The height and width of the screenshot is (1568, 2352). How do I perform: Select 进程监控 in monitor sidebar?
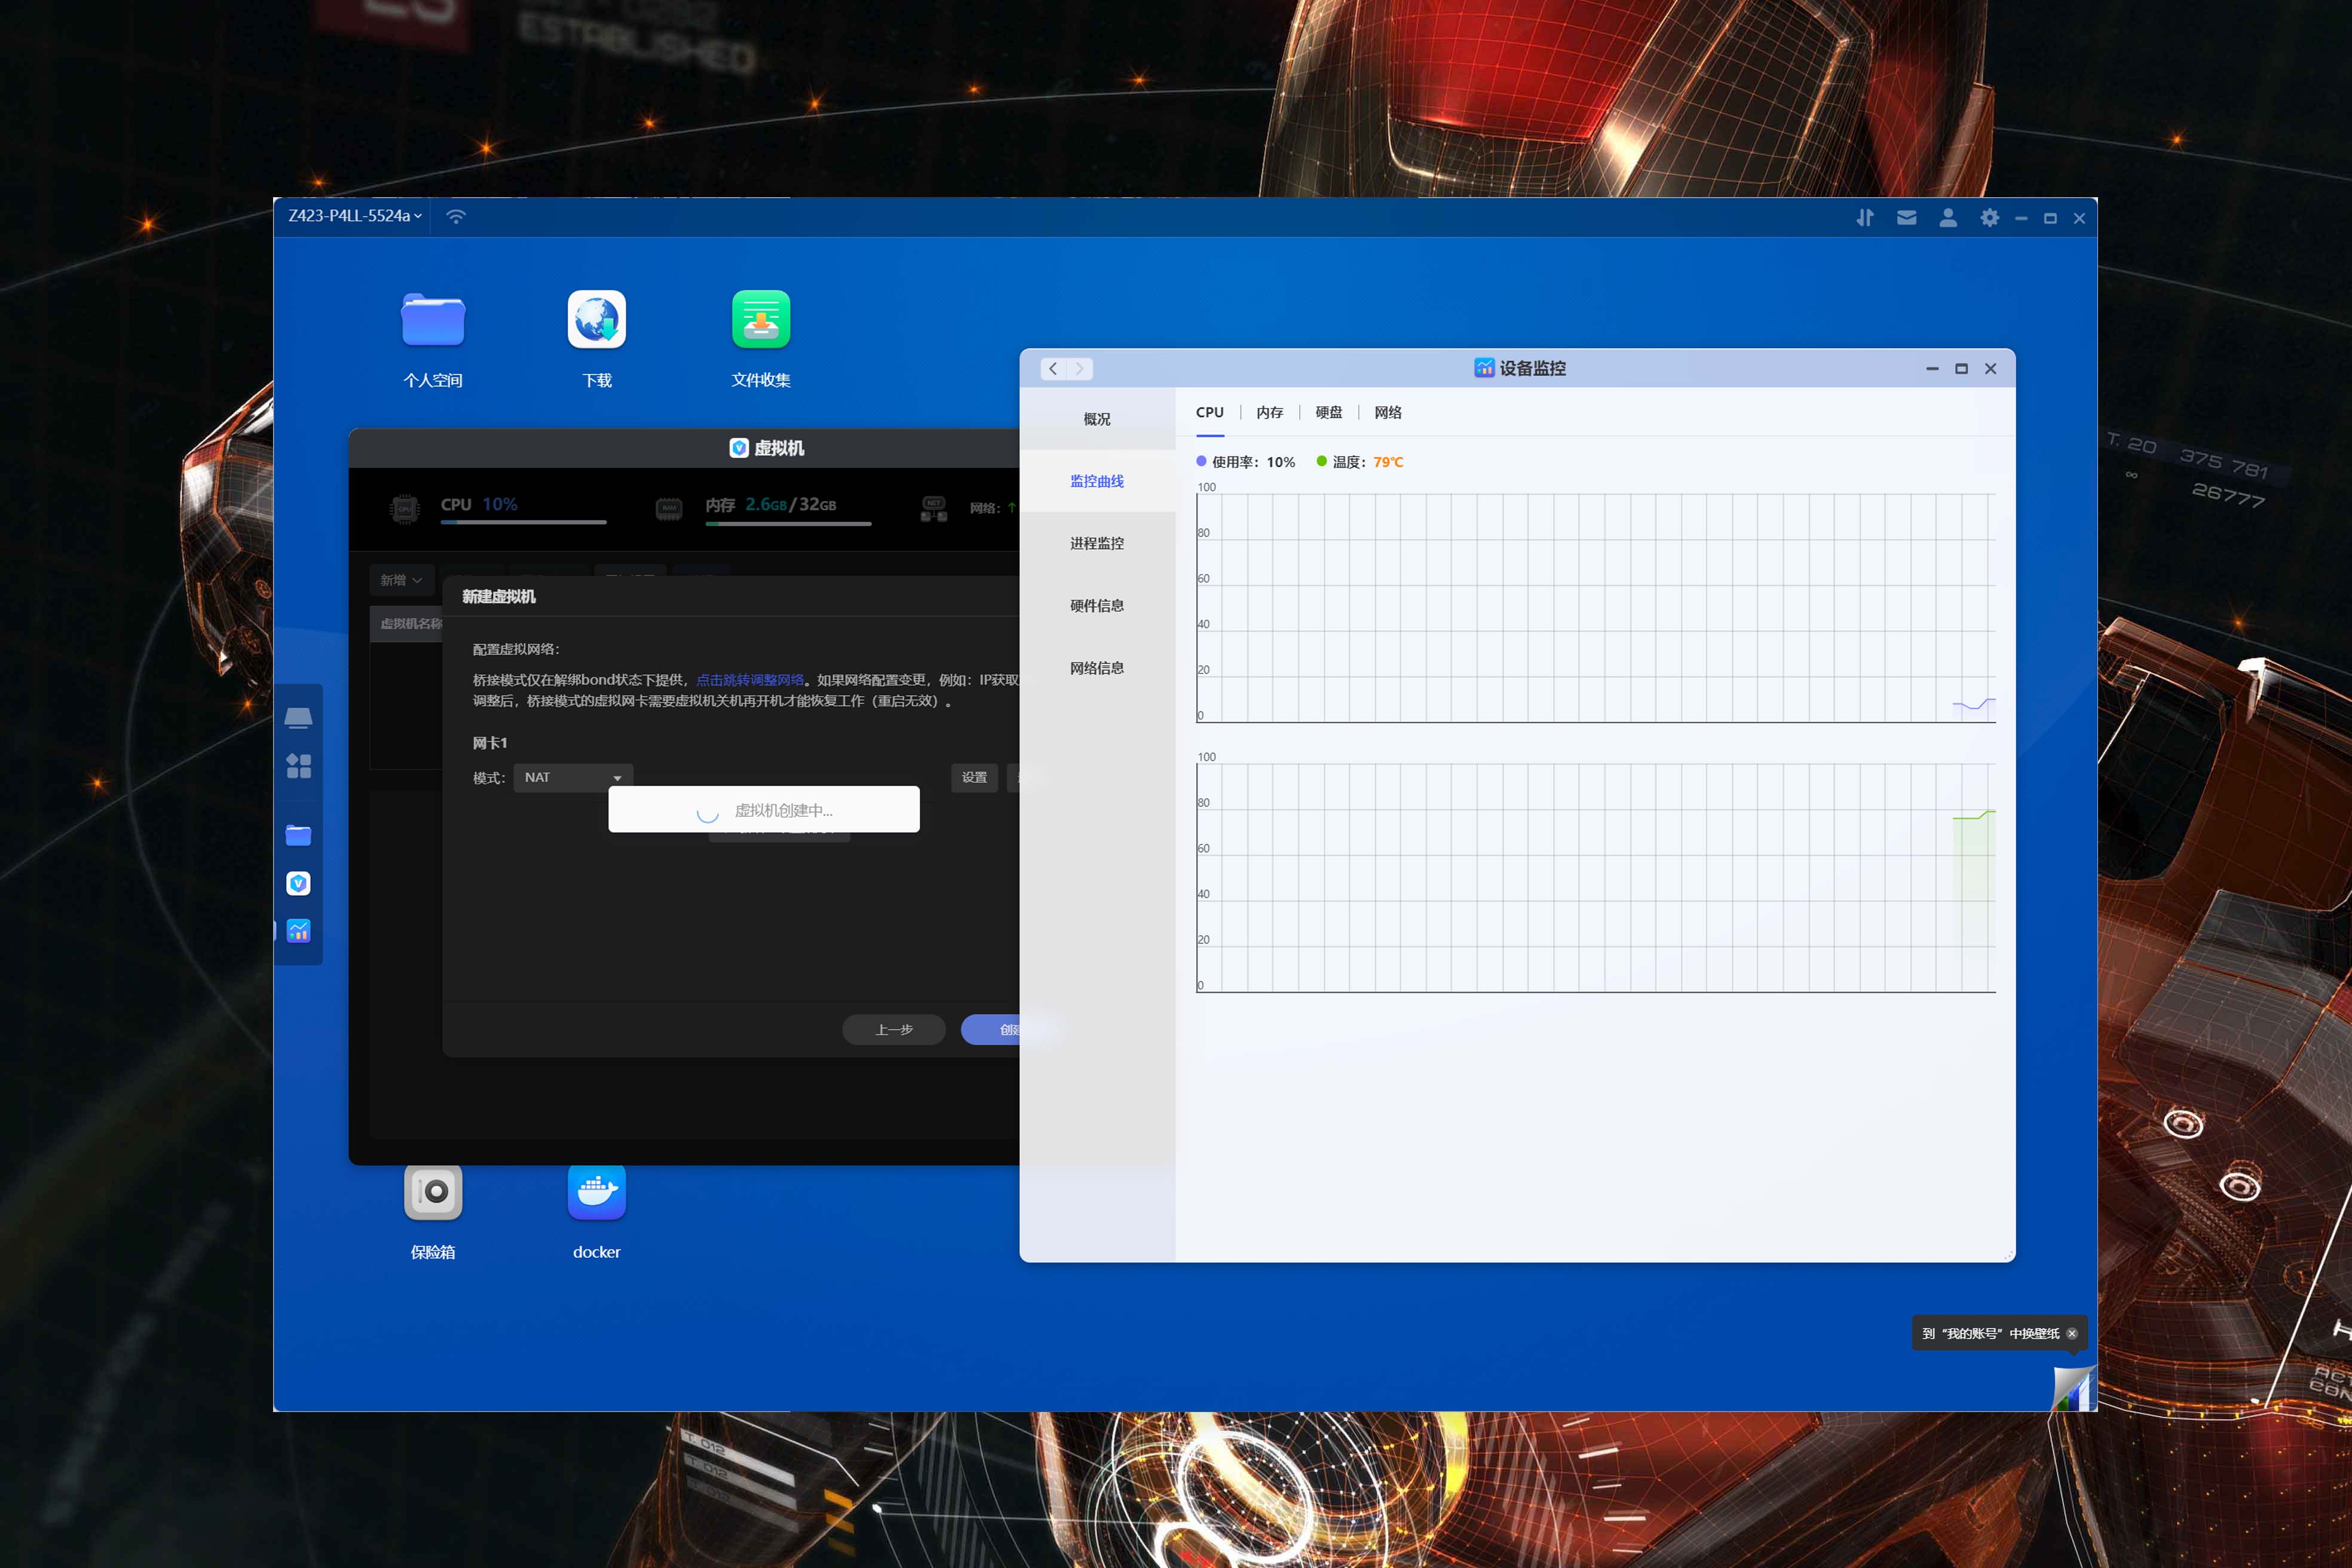click(1097, 543)
